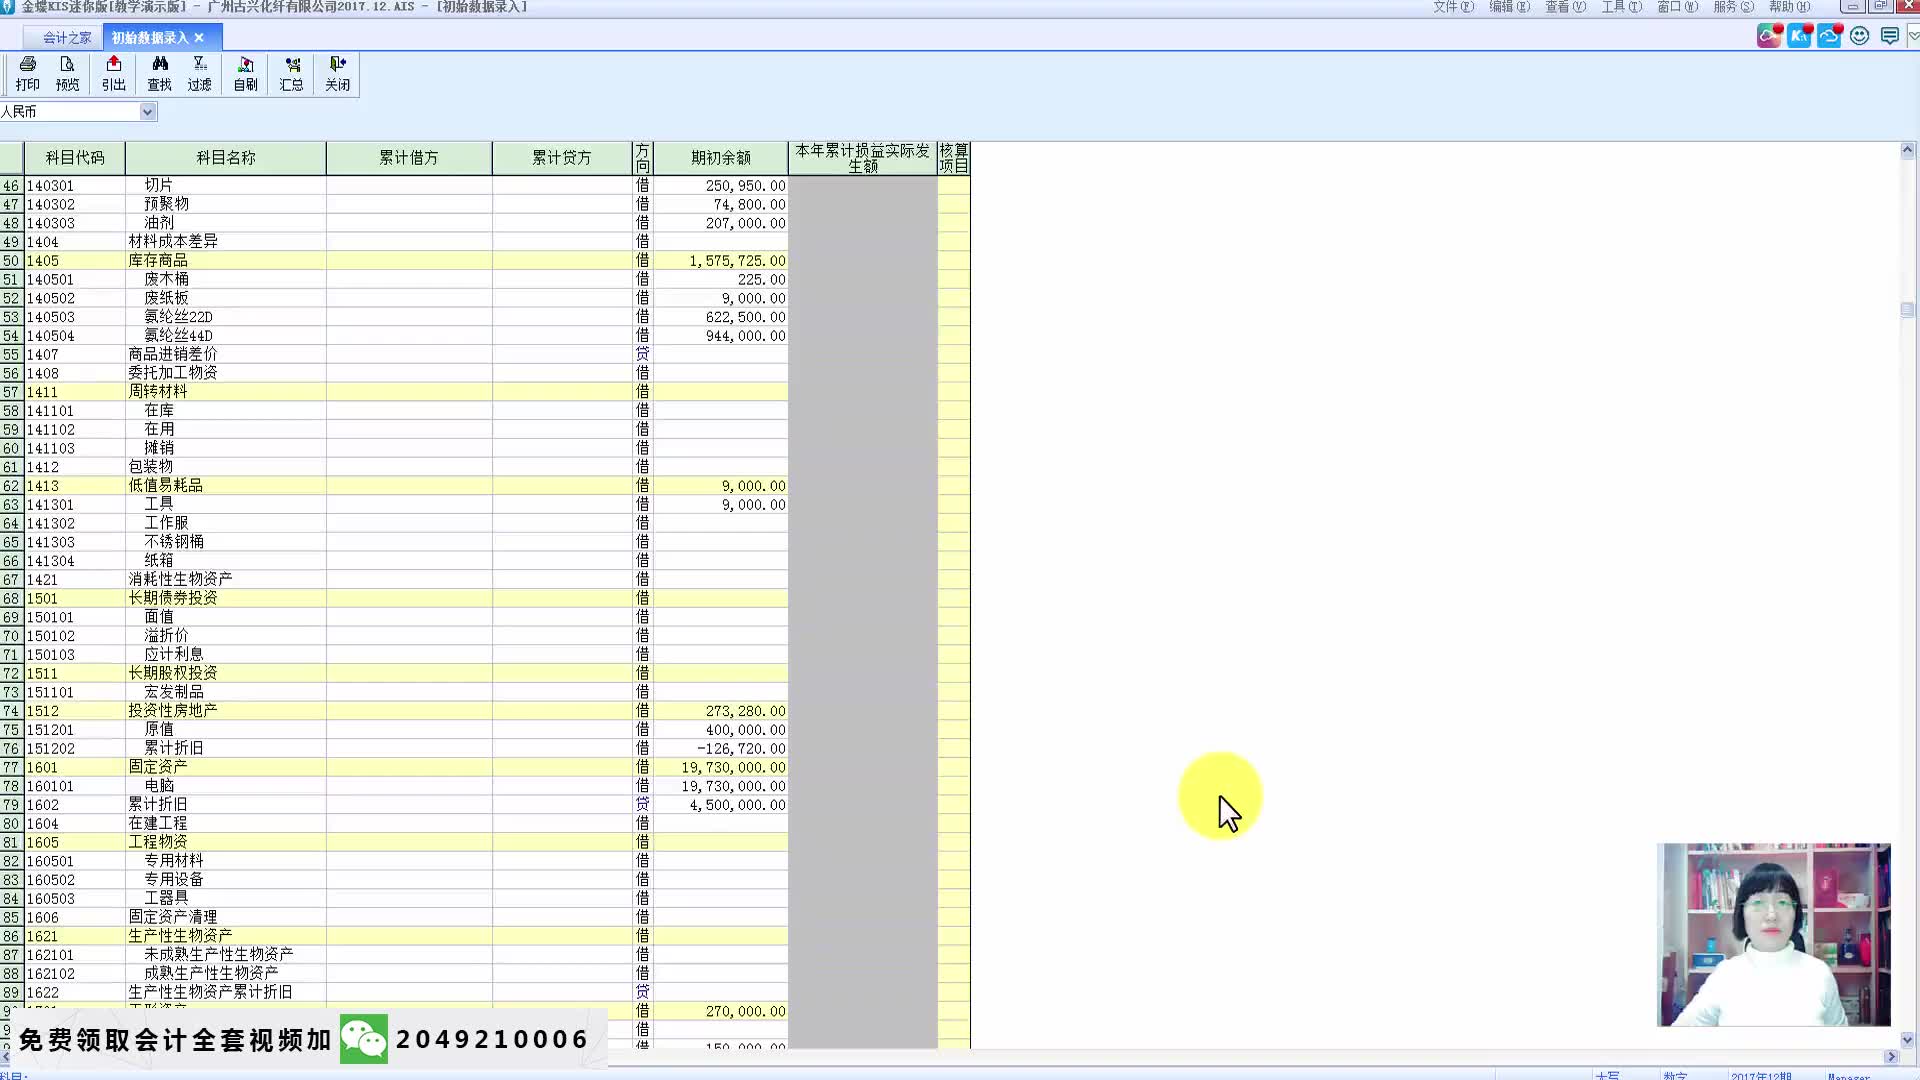Click the smiley face feedback icon
The image size is (1920, 1080).
[1859, 37]
